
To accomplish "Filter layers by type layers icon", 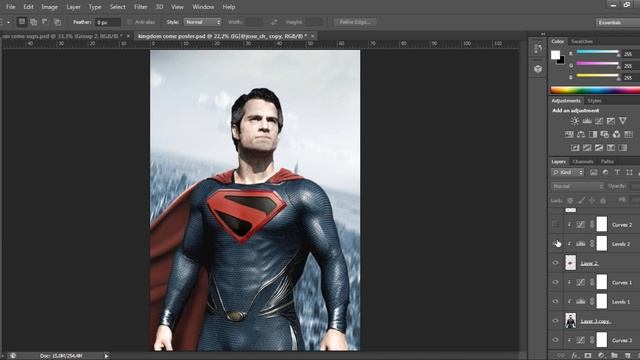I will (617, 173).
